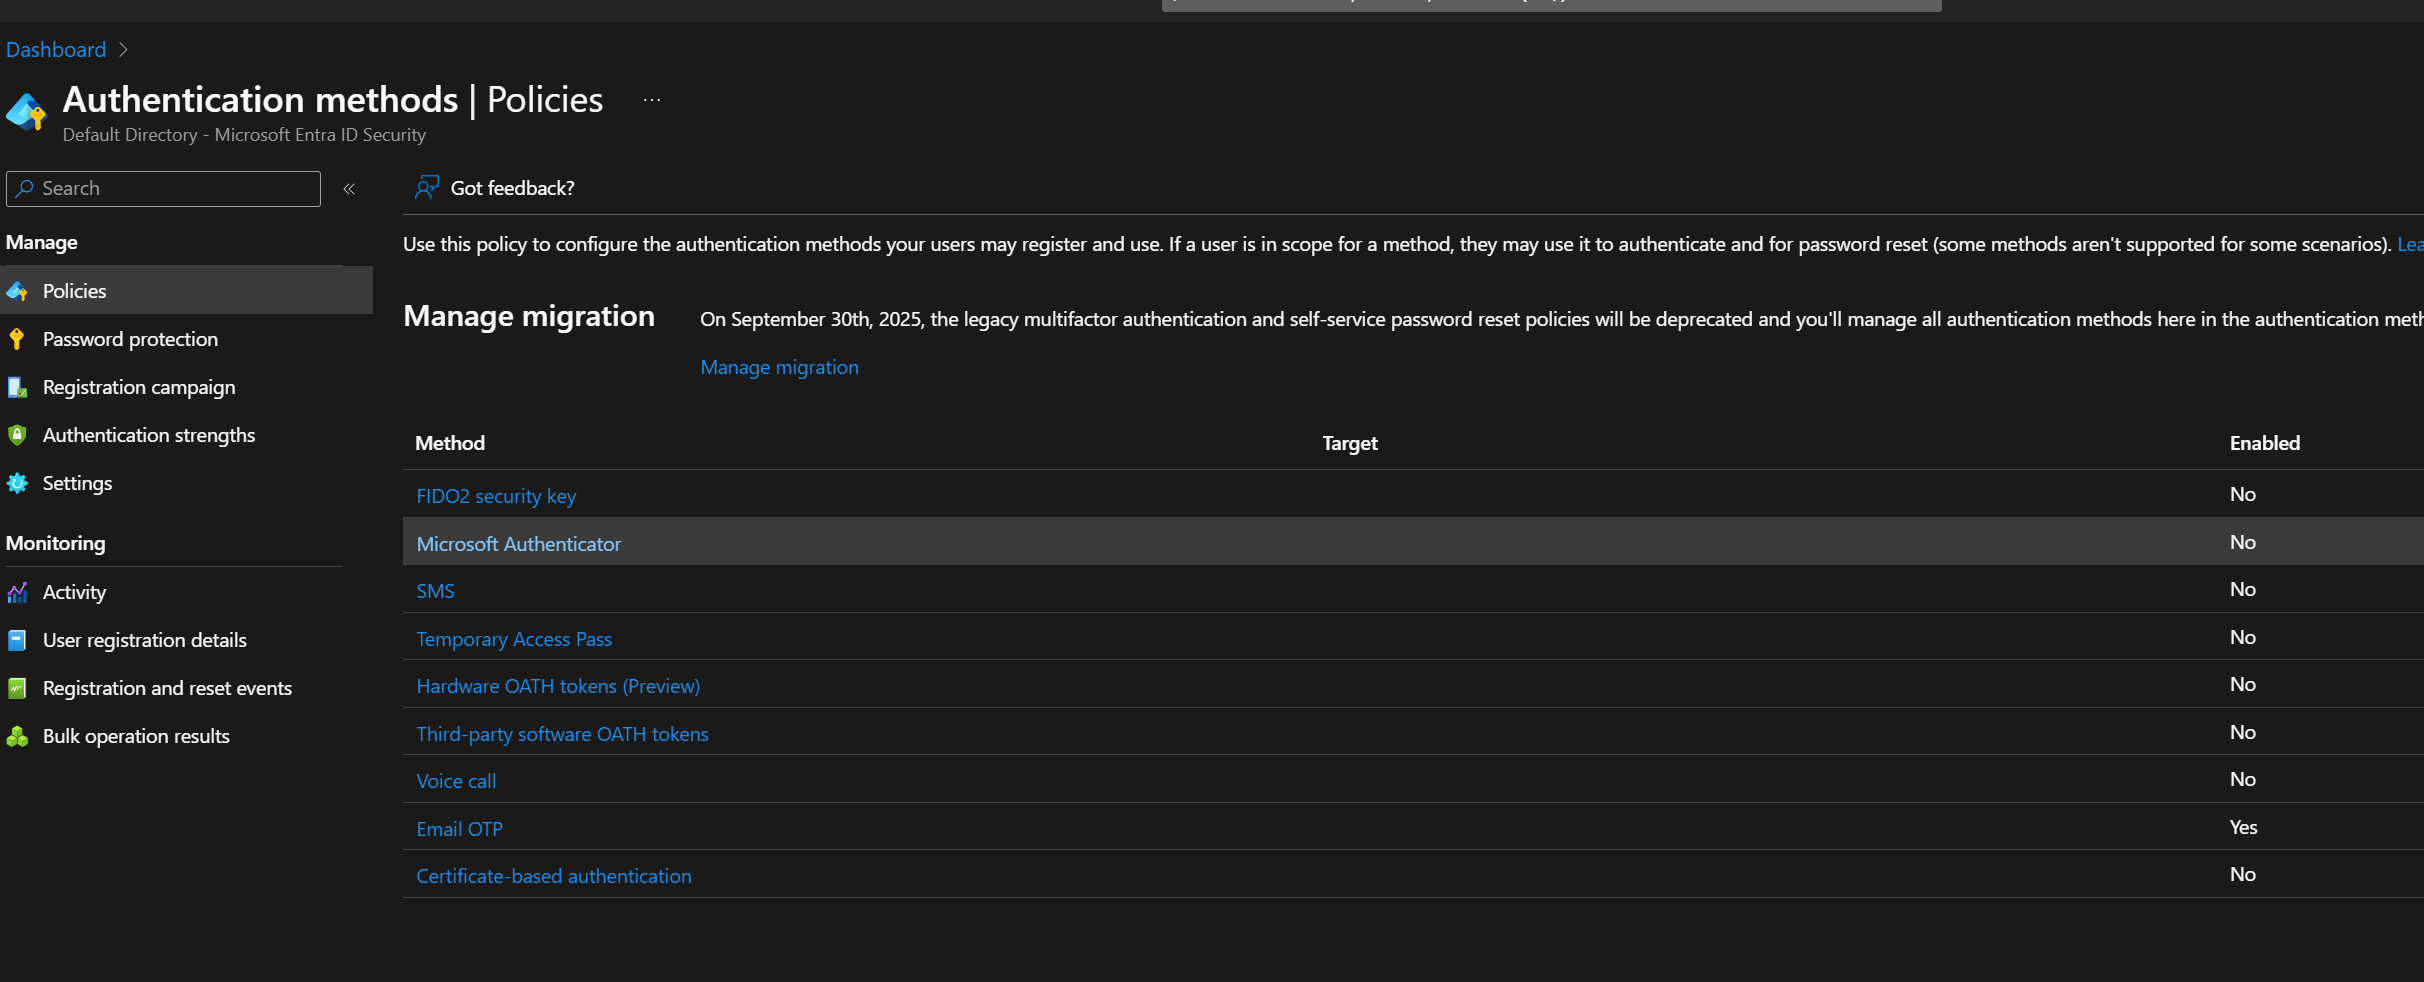This screenshot has width=2424, height=982.
Task: Click the Registration campaign icon
Action: click(17, 387)
